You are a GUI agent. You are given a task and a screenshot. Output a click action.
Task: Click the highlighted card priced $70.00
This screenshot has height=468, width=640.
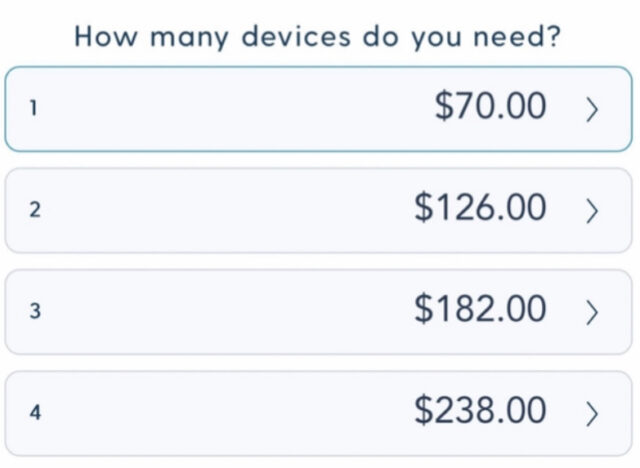[318, 109]
